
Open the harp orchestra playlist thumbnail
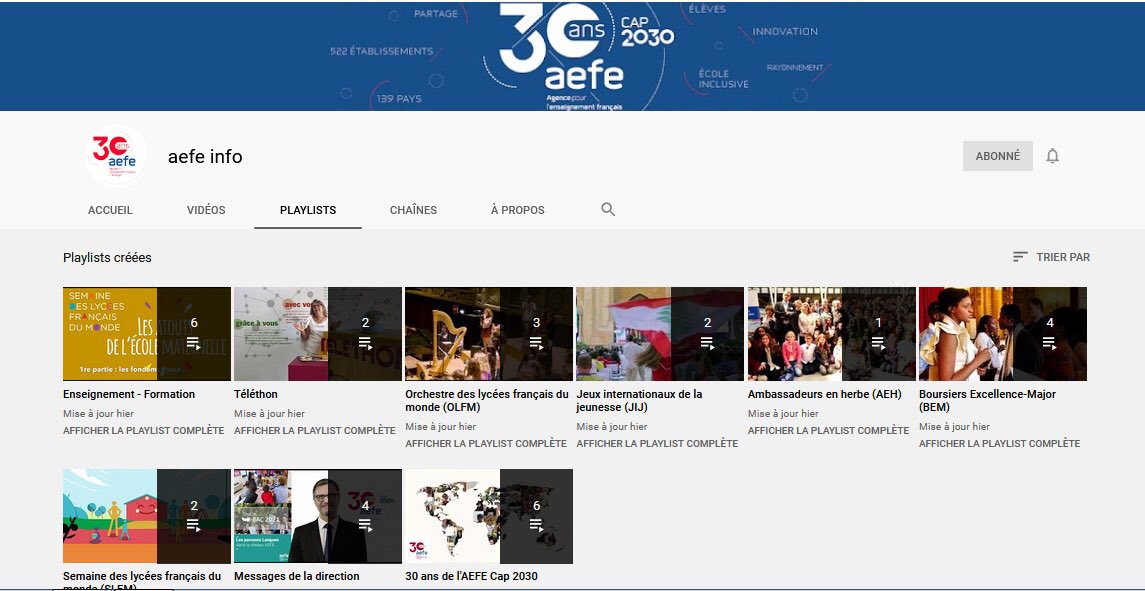[489, 334]
